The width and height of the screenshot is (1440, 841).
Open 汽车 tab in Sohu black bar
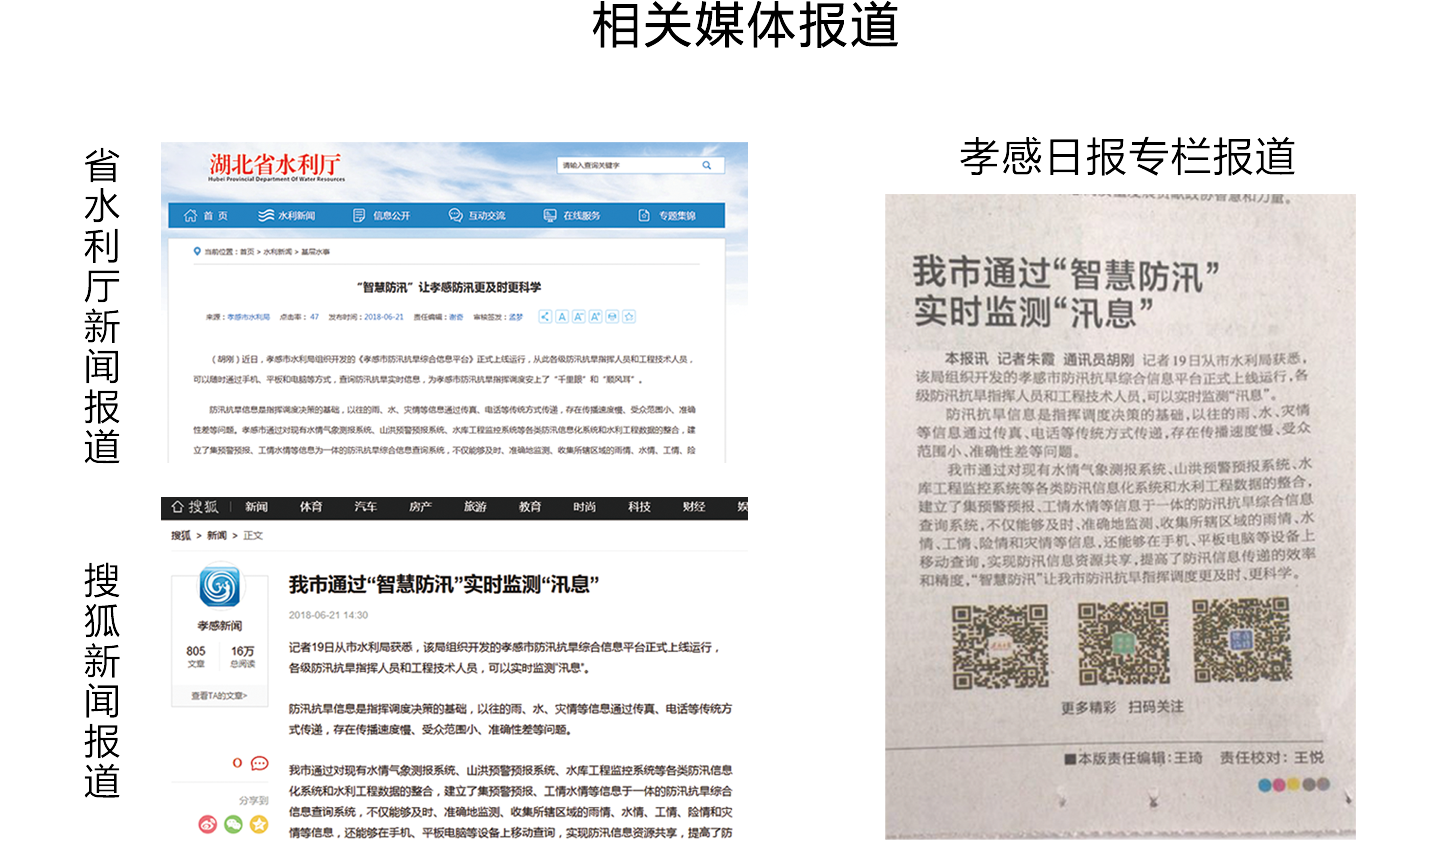[x=366, y=507]
